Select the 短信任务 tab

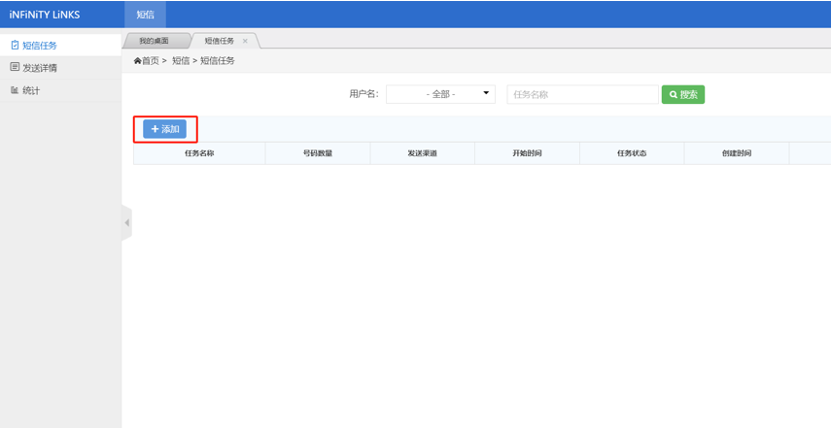point(219,41)
